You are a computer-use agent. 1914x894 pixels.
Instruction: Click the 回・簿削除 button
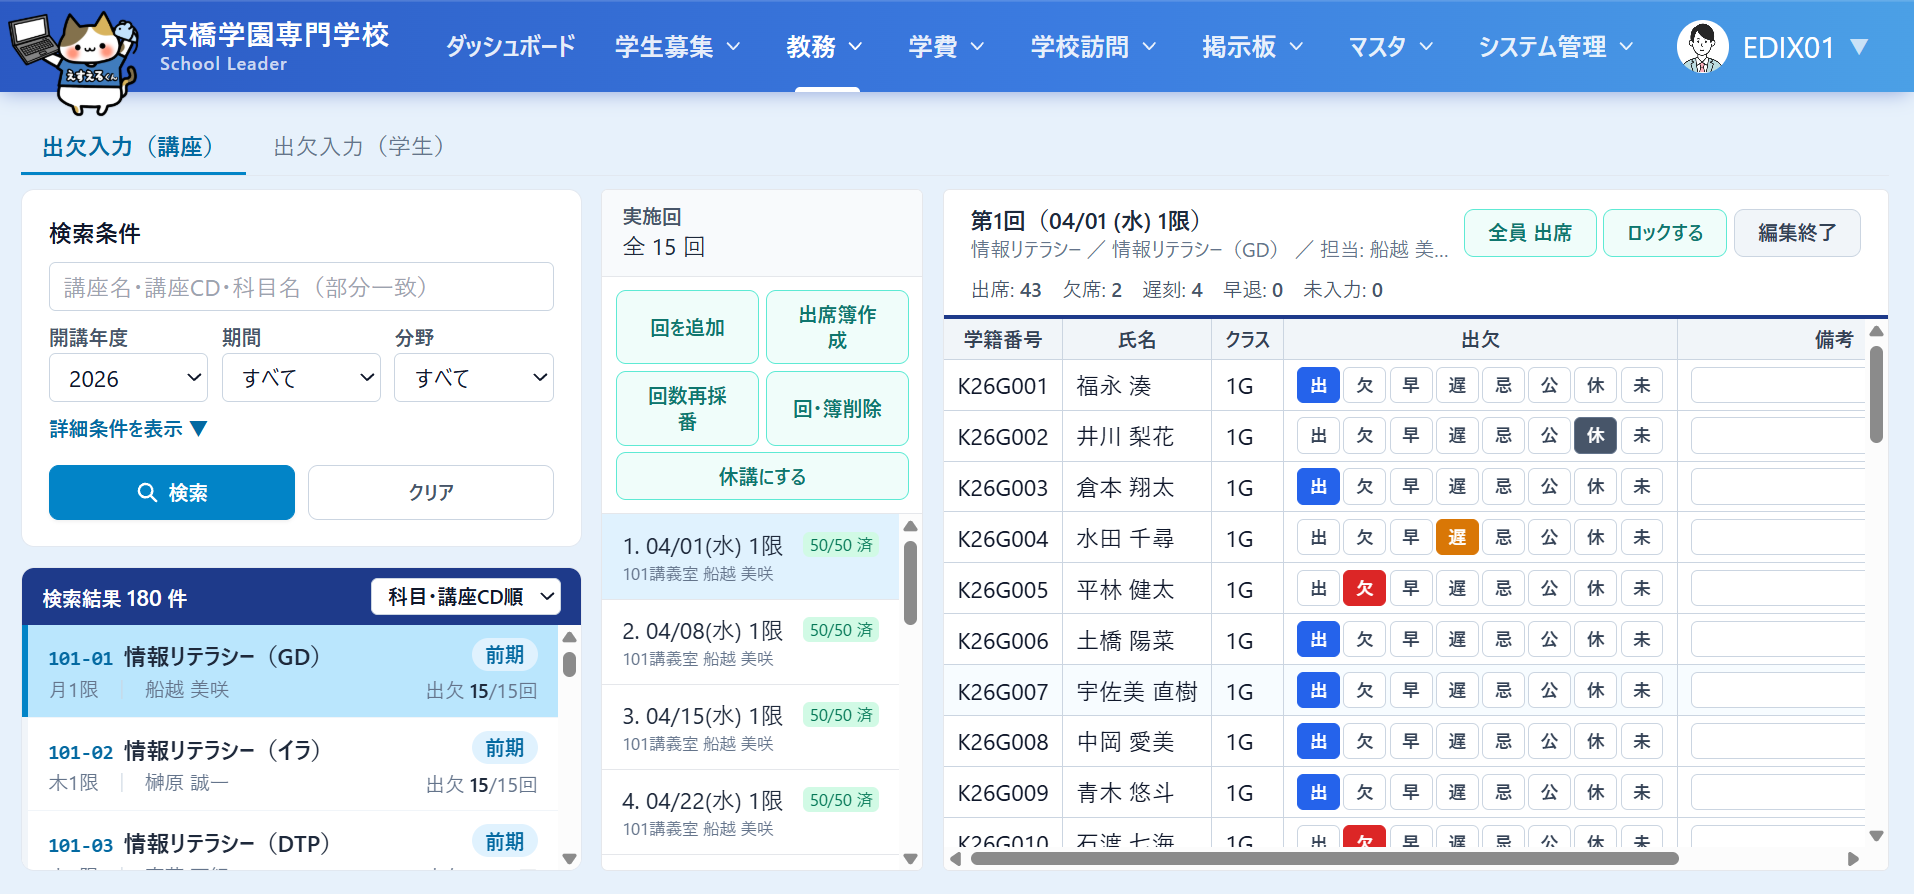click(x=837, y=408)
